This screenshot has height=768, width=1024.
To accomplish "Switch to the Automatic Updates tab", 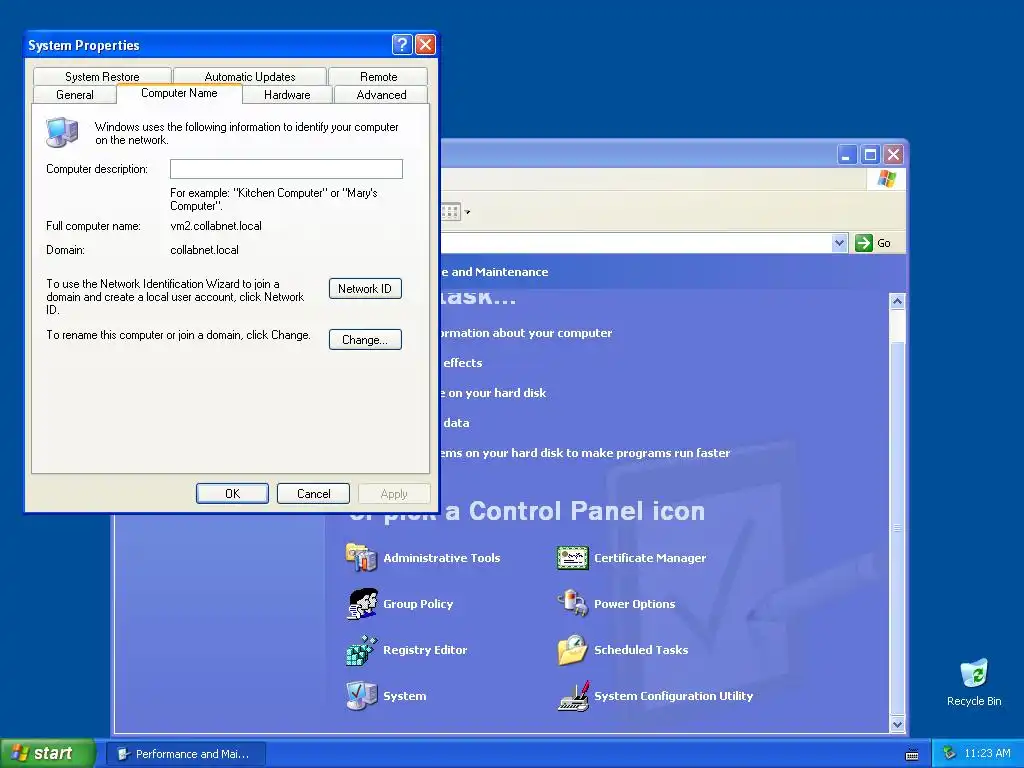I will pyautogui.click(x=249, y=76).
